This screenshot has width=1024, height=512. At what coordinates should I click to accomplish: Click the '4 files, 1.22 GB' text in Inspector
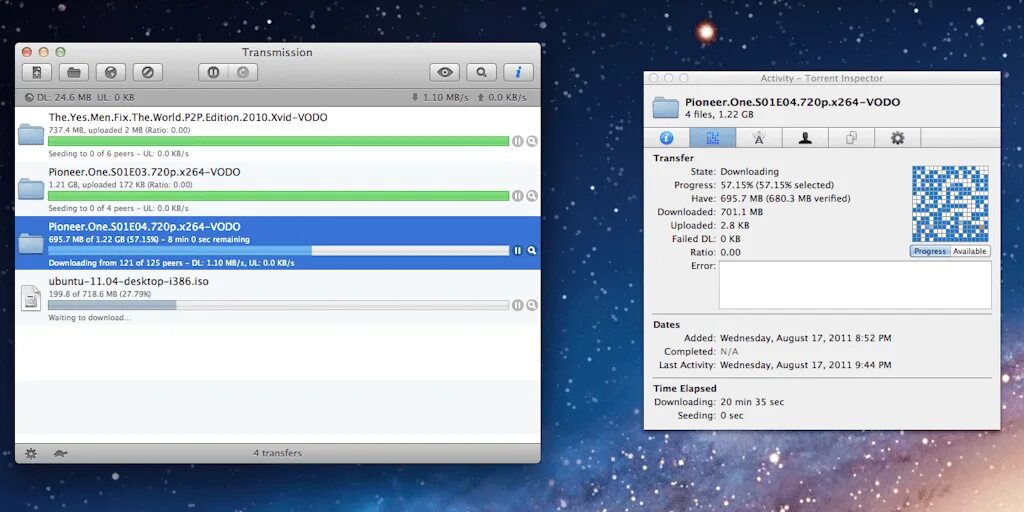tap(719, 114)
